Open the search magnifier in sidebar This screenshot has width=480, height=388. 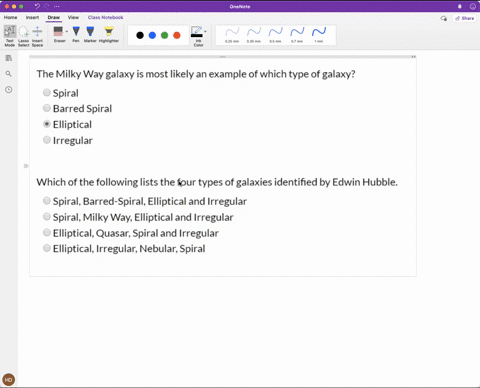coord(9,74)
